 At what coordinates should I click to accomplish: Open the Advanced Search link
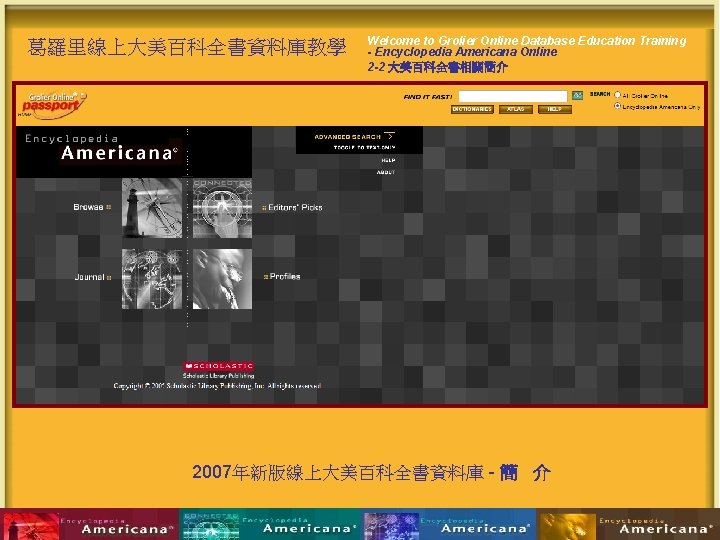point(348,137)
